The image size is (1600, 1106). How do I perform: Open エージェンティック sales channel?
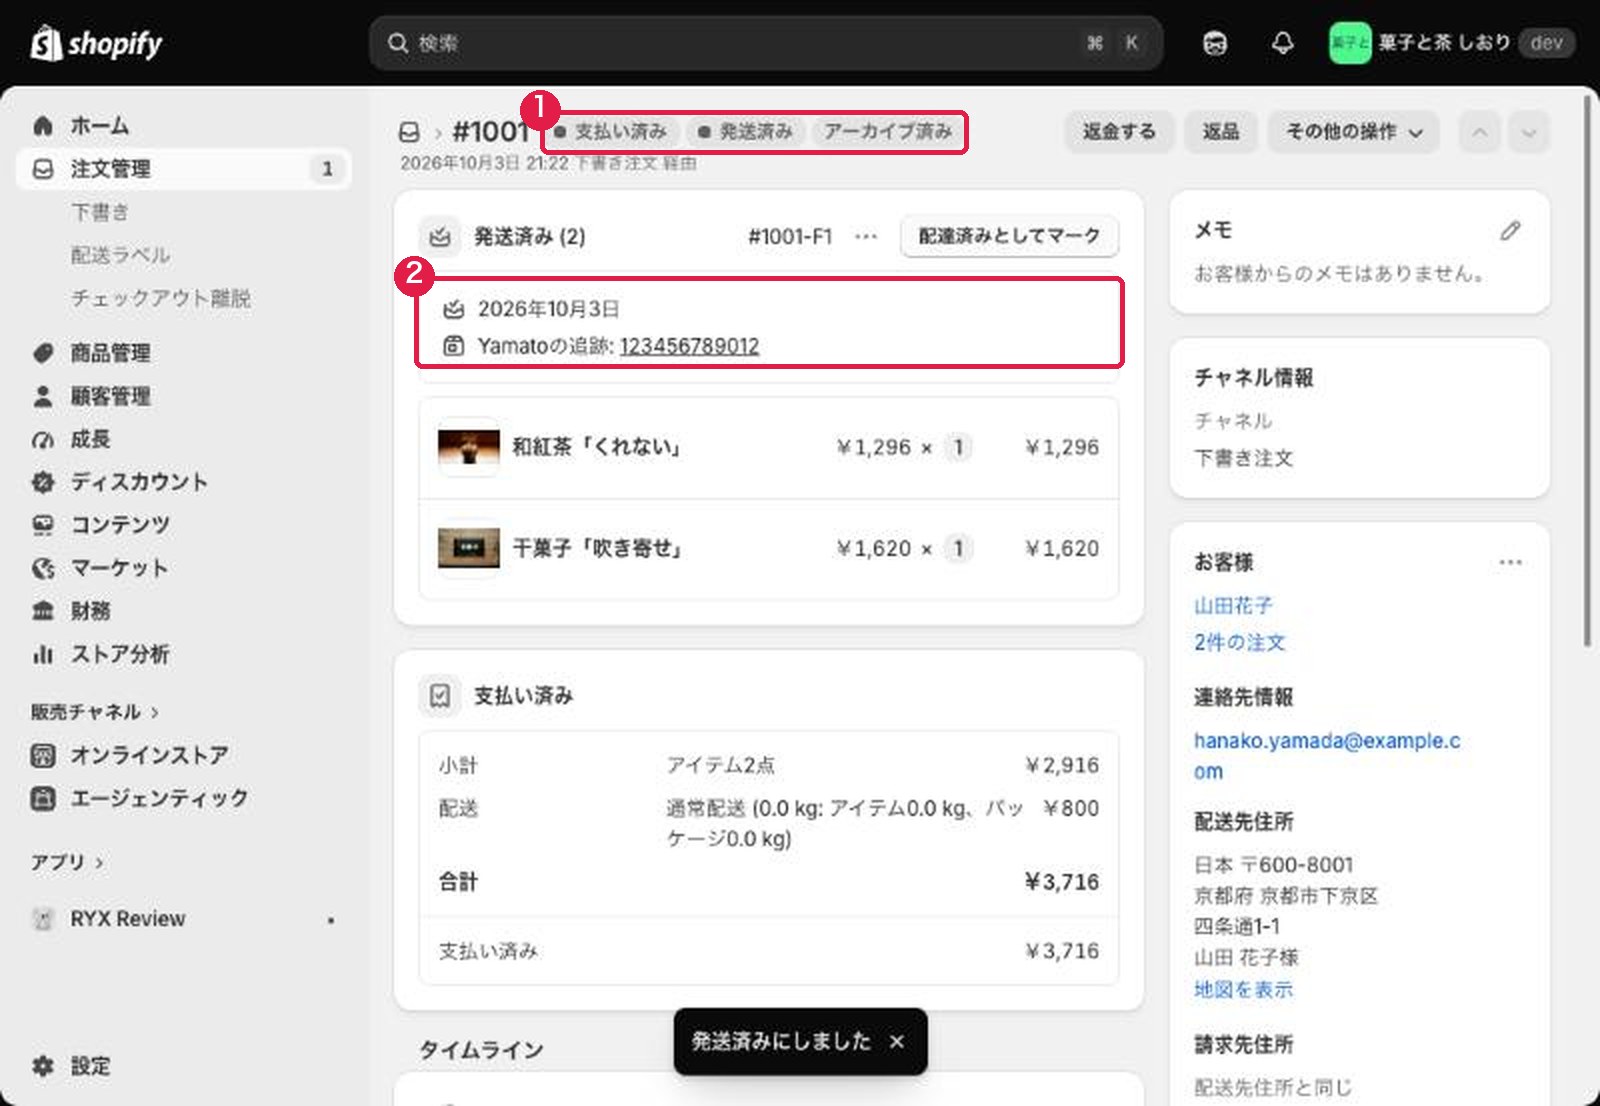[184, 798]
